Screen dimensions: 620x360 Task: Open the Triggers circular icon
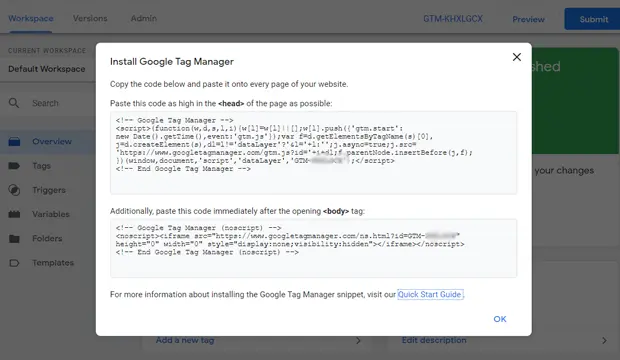[x=14, y=190]
